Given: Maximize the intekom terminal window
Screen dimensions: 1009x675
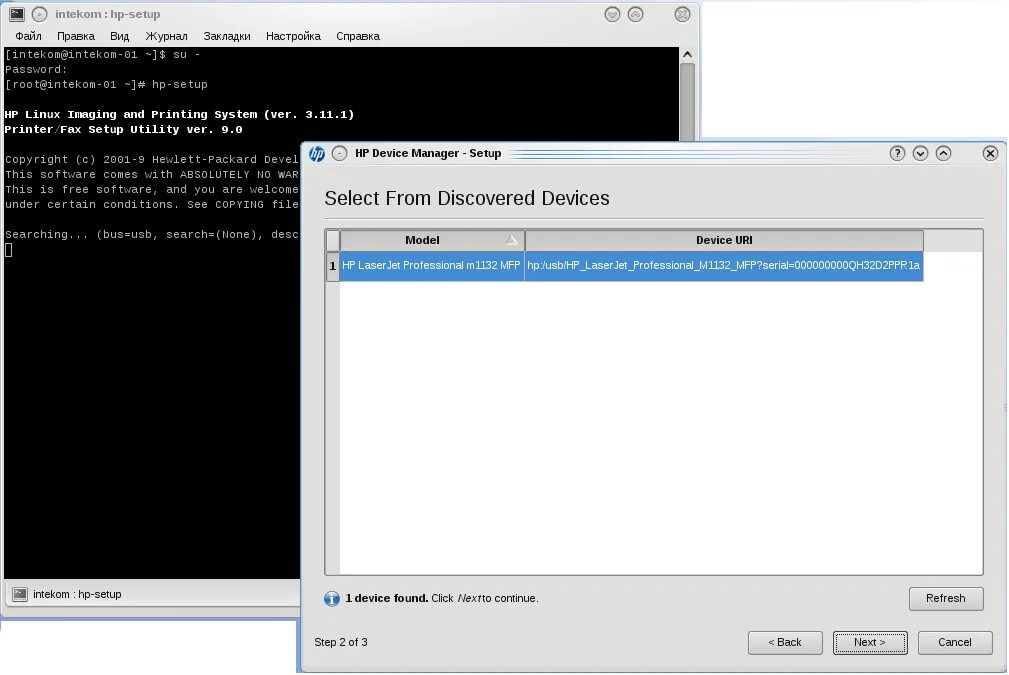Looking at the screenshot, I should pos(635,14).
